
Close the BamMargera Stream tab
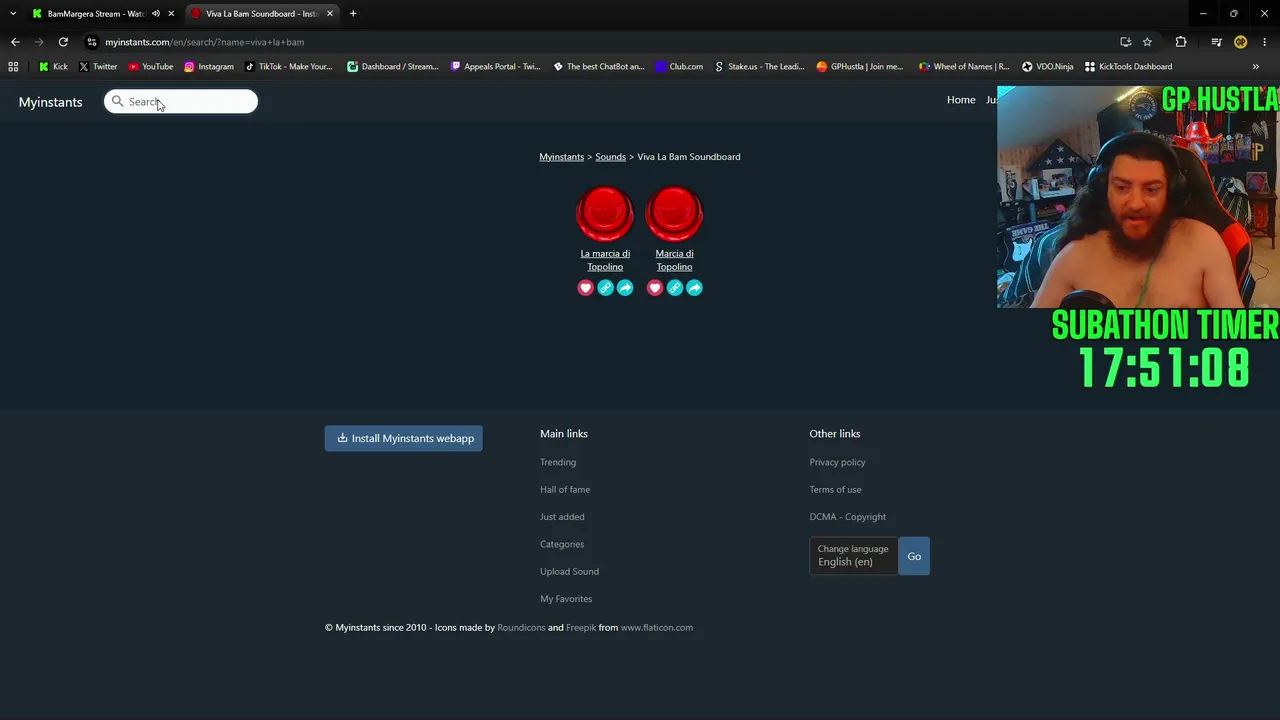(172, 14)
